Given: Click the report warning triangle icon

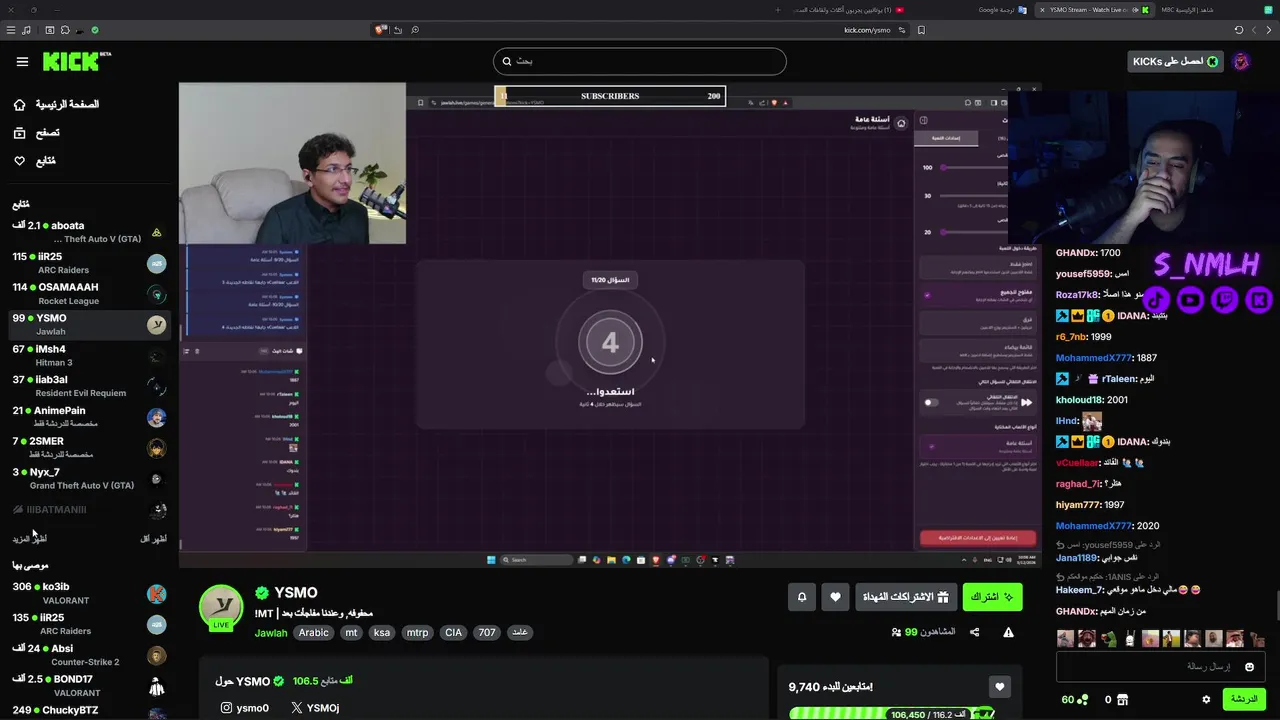Looking at the screenshot, I should [1008, 632].
